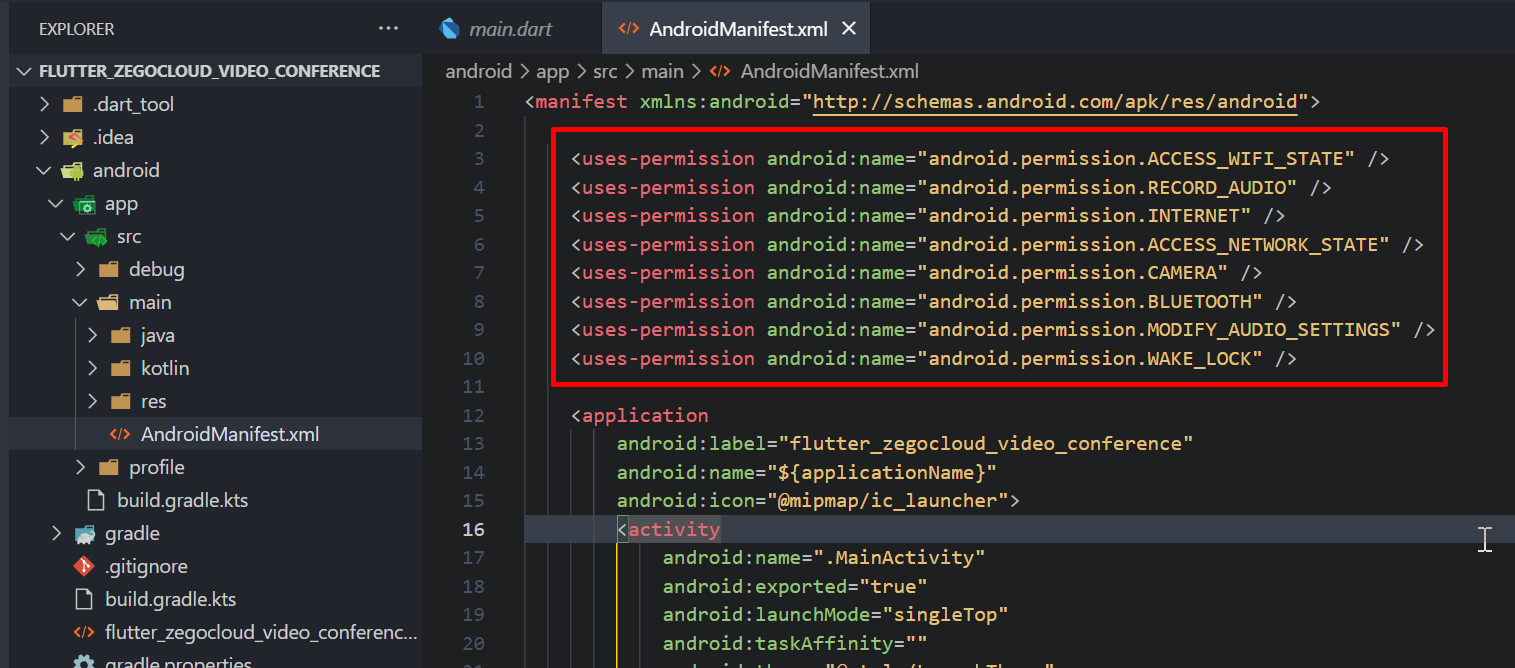This screenshot has height=668, width=1515.
Task: Click the gradle folder icon
Action: point(84,533)
